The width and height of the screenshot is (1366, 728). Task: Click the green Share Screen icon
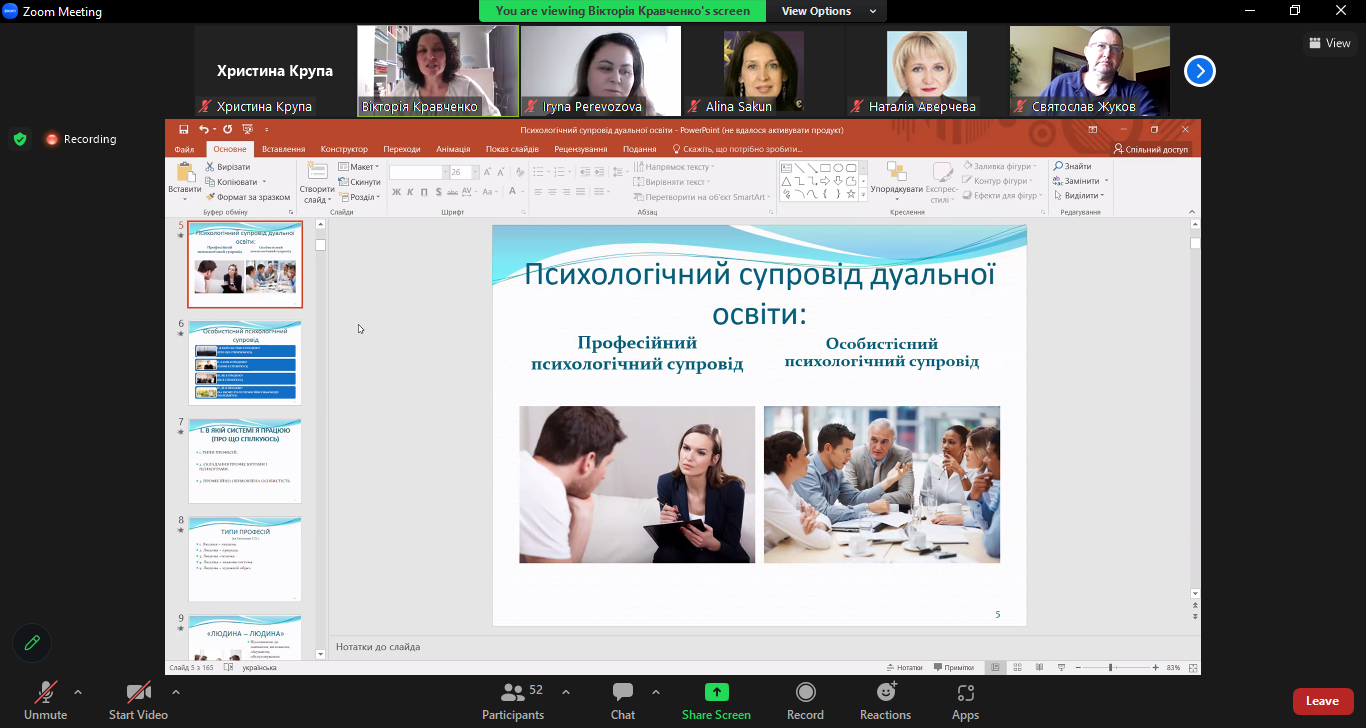716,692
